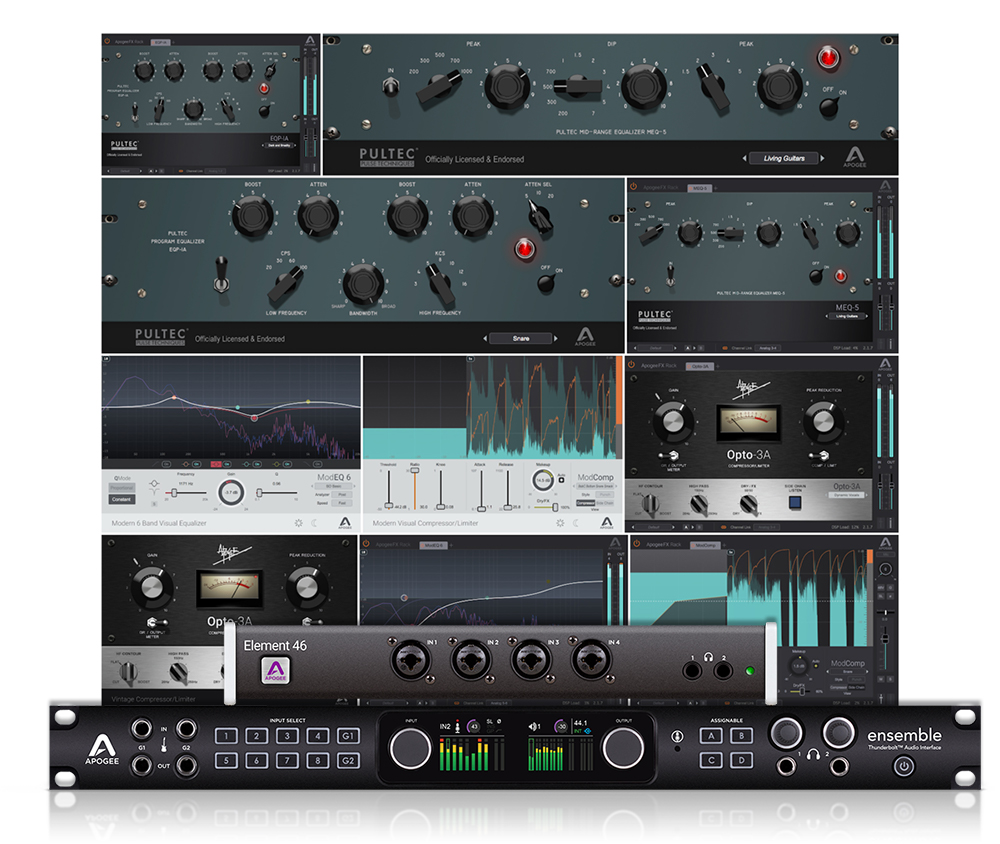Switch to the MEQ-5 tab in ApogeeFX Rack
1000x844 pixels.
pos(700,188)
